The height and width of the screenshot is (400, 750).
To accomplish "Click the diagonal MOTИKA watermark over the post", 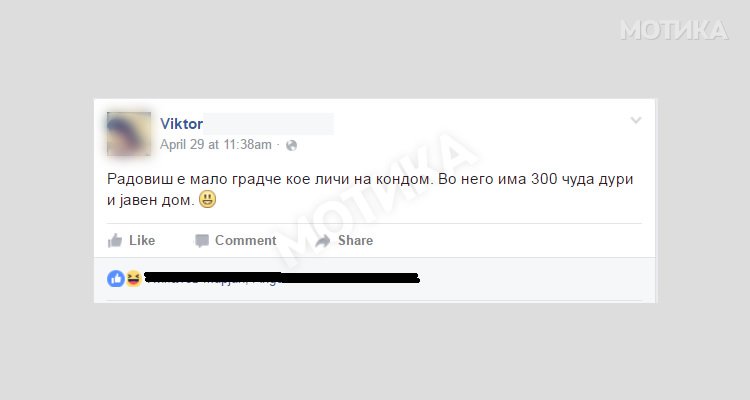I will (375, 201).
